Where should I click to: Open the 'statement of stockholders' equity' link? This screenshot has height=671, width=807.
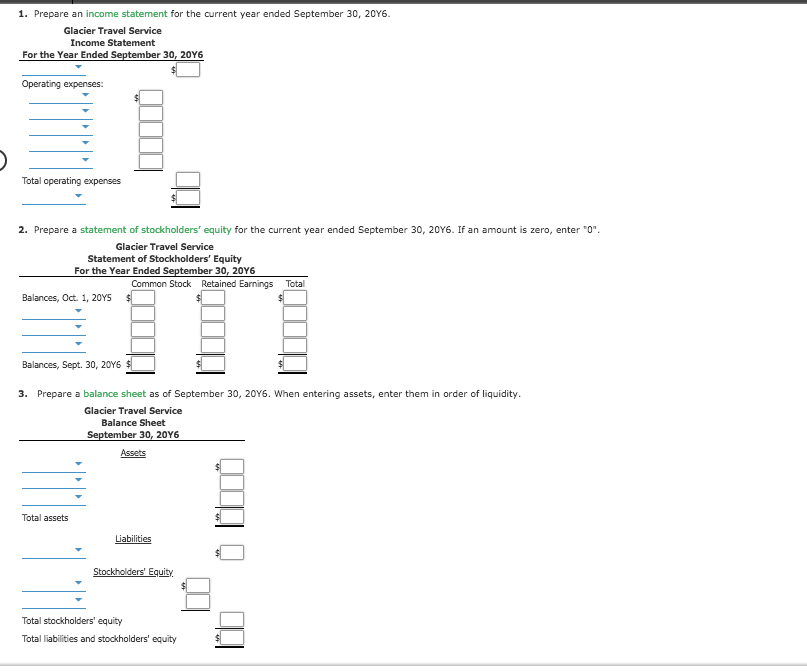click(155, 230)
